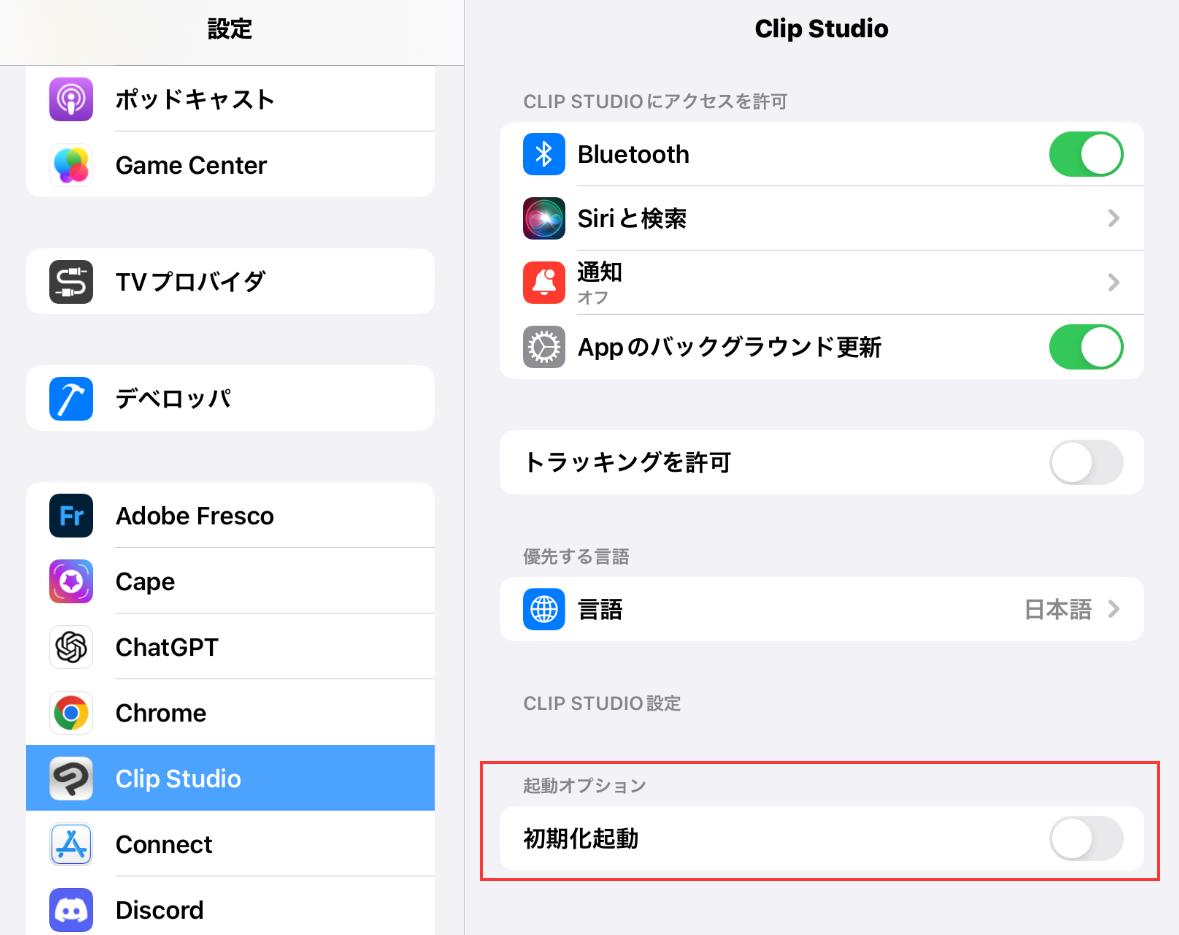Tap the Clip Studio page title

(x=822, y=29)
